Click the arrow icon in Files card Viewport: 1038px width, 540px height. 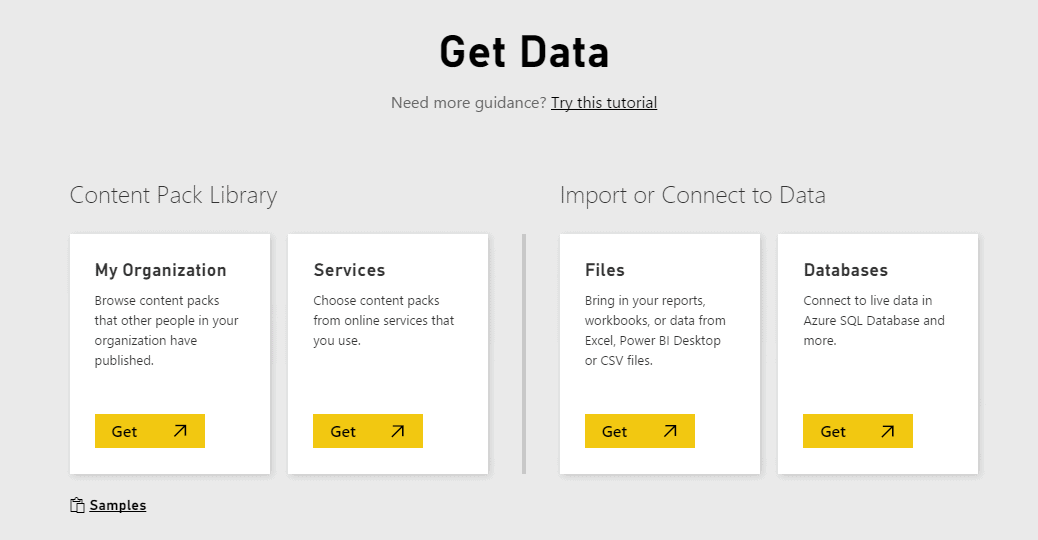coord(670,431)
